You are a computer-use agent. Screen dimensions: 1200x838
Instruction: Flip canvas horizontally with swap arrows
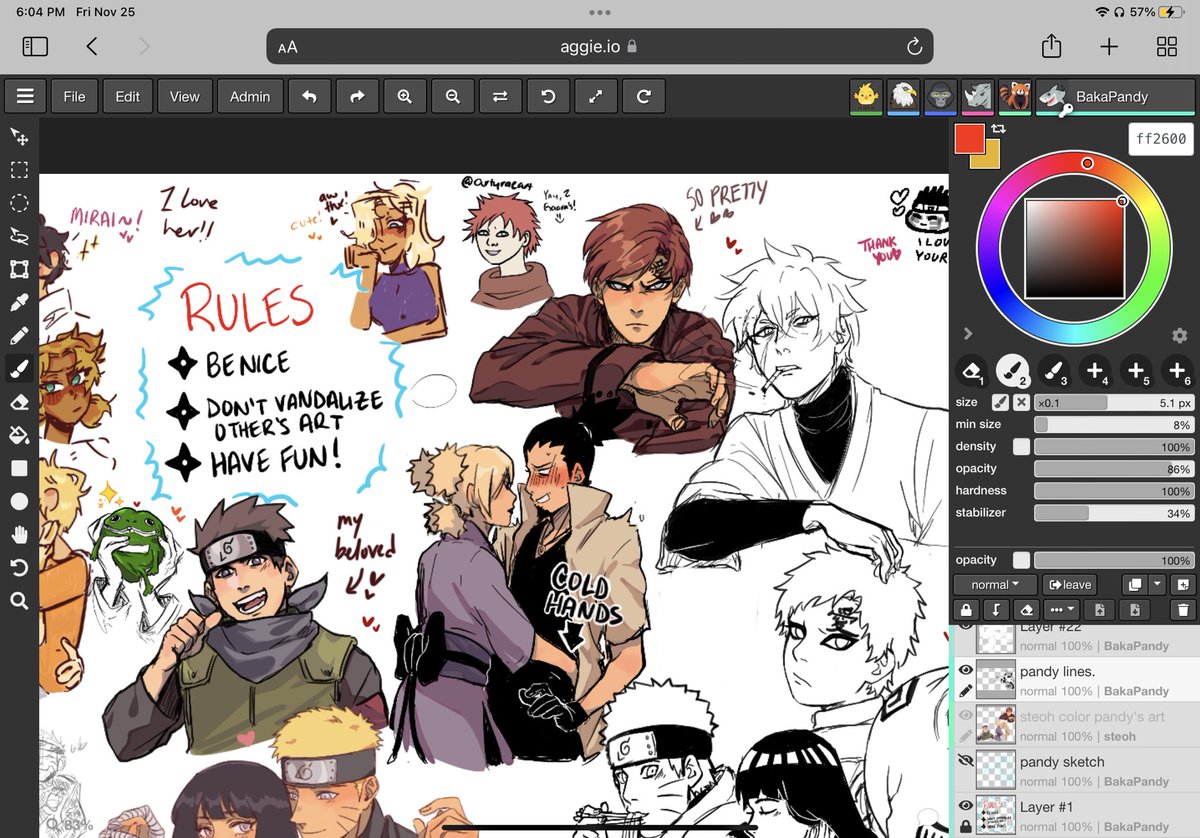[x=500, y=97]
